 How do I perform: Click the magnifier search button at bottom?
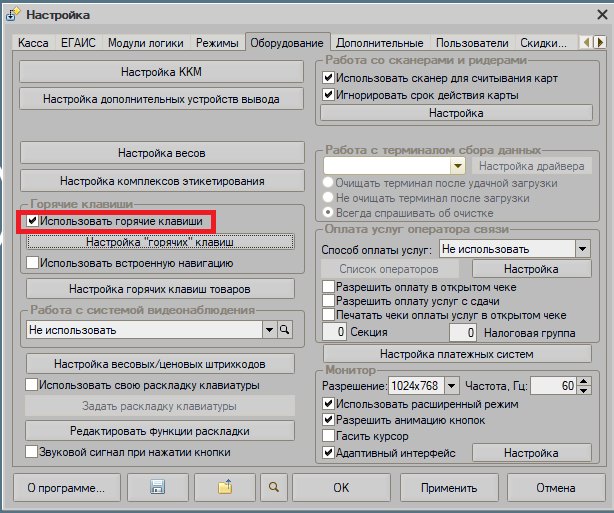tap(274, 487)
